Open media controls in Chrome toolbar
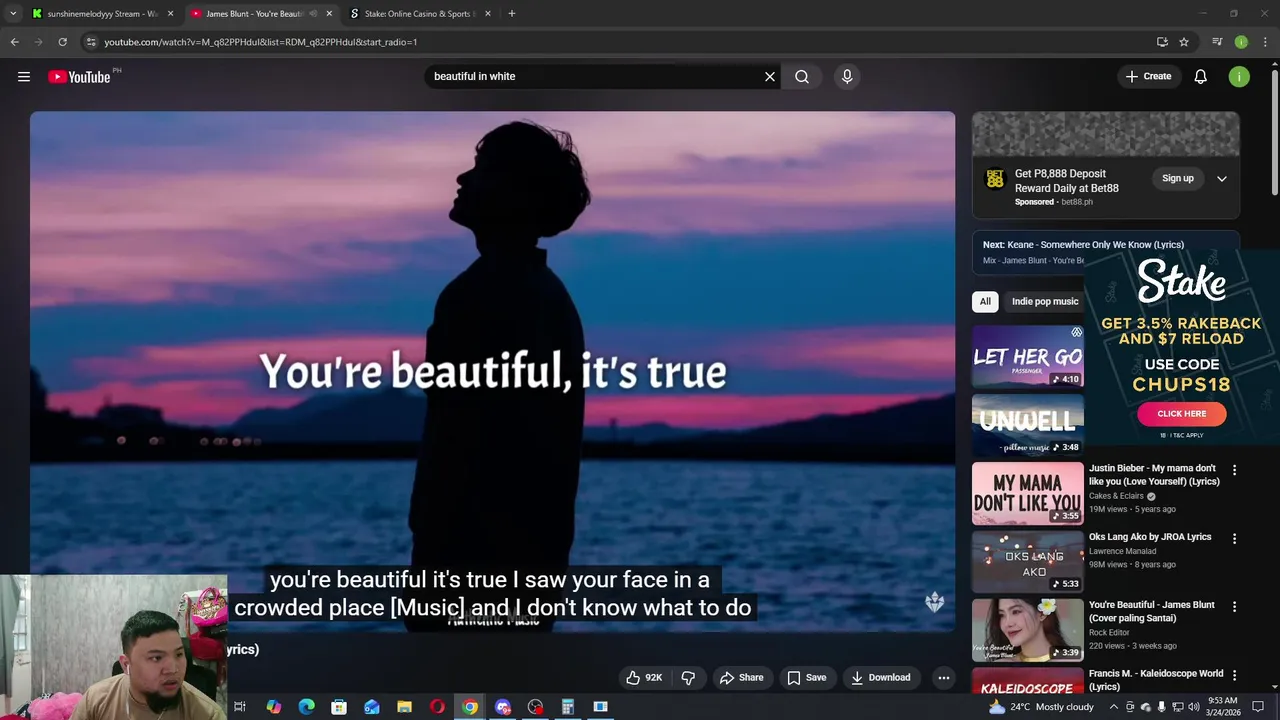The image size is (1280, 720). point(1217,42)
